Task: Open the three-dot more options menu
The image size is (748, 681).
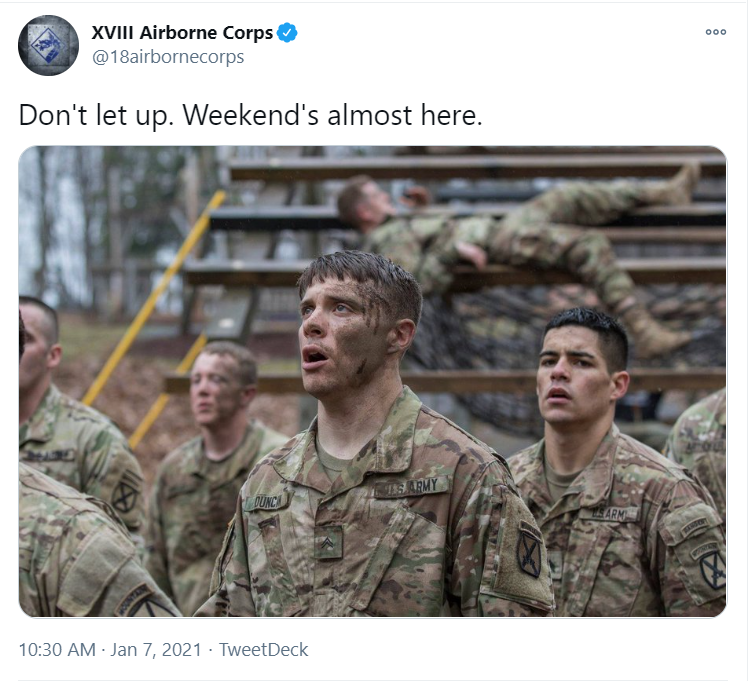Action: pyautogui.click(x=716, y=32)
